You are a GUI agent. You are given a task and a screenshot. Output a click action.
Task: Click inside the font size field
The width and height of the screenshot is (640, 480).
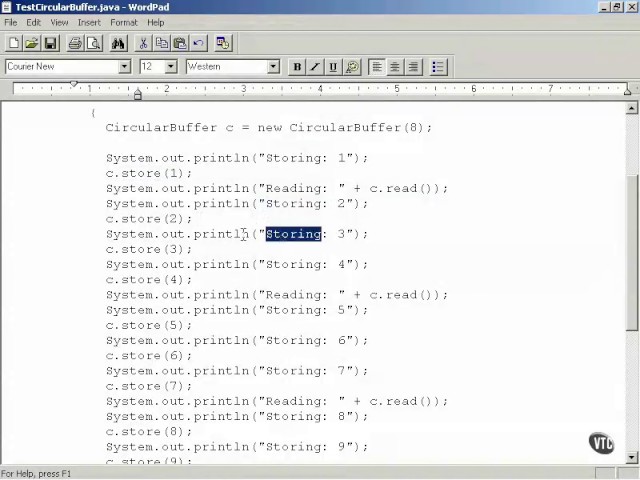coord(152,67)
